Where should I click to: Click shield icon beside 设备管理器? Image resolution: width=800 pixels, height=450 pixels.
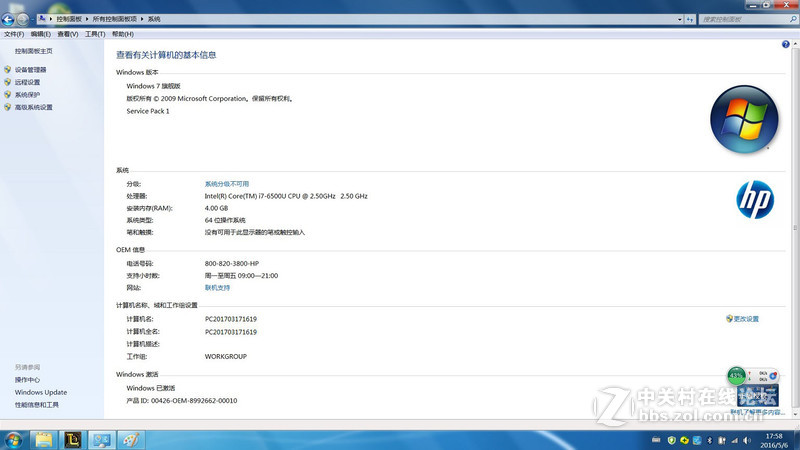pyautogui.click(x=7, y=69)
